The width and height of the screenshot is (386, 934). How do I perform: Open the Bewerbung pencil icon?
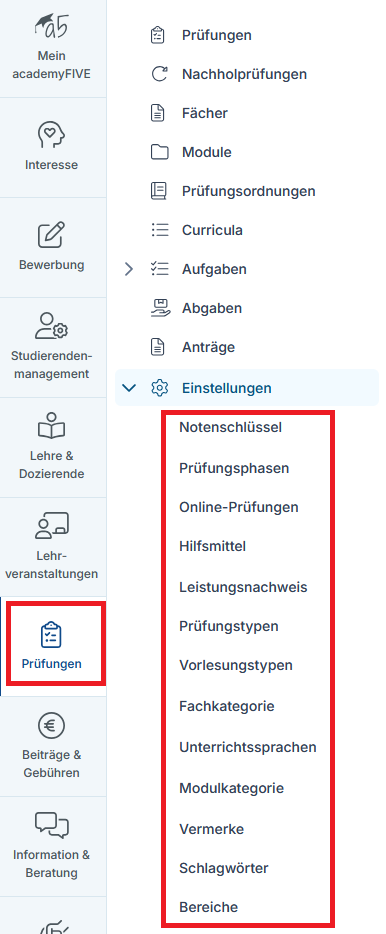51,235
